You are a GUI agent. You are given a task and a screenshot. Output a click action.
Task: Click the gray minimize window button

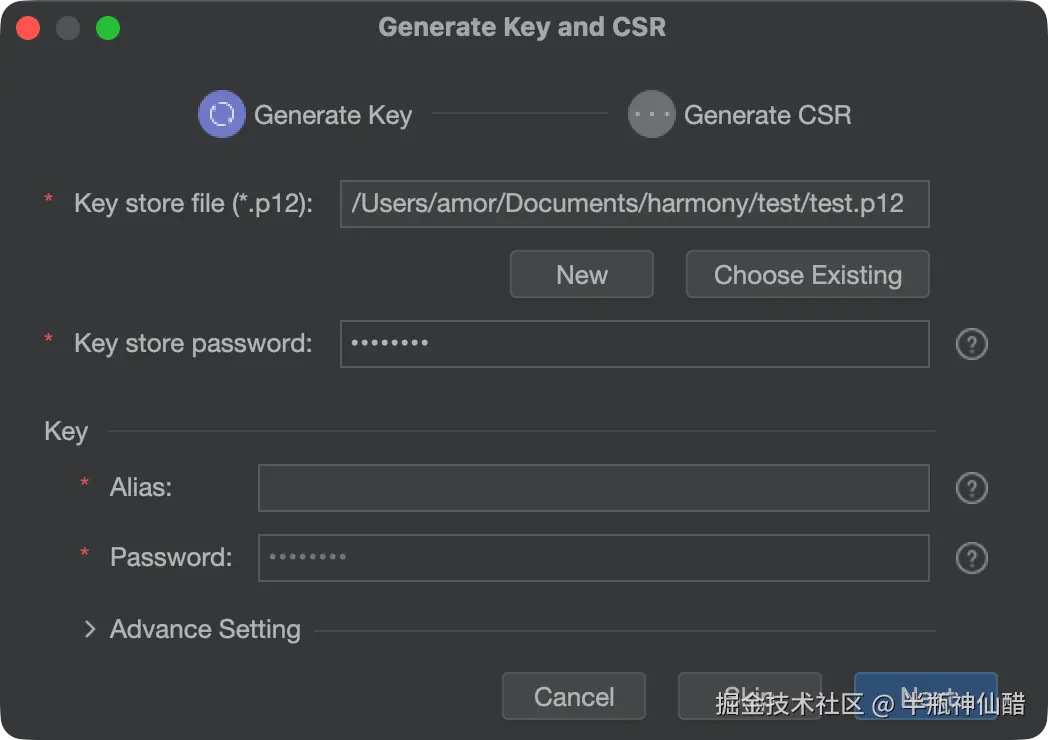click(68, 28)
